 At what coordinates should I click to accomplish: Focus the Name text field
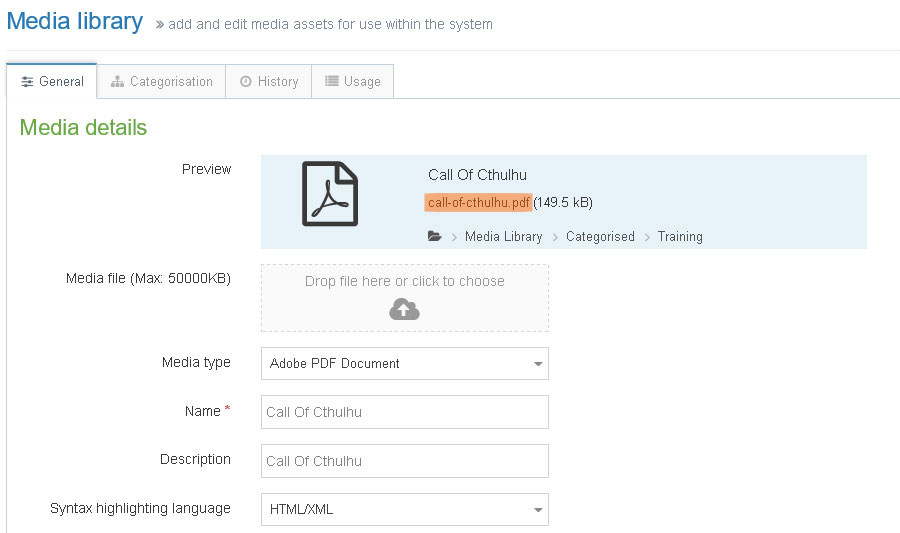click(404, 412)
